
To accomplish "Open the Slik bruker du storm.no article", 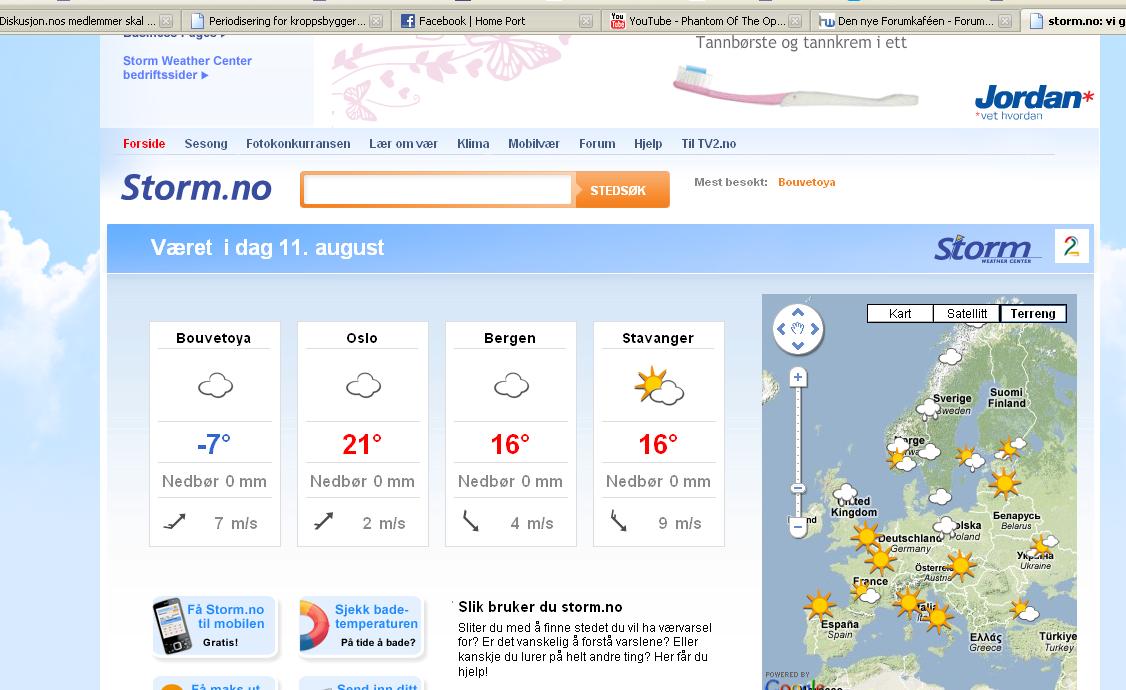I will pos(540,607).
